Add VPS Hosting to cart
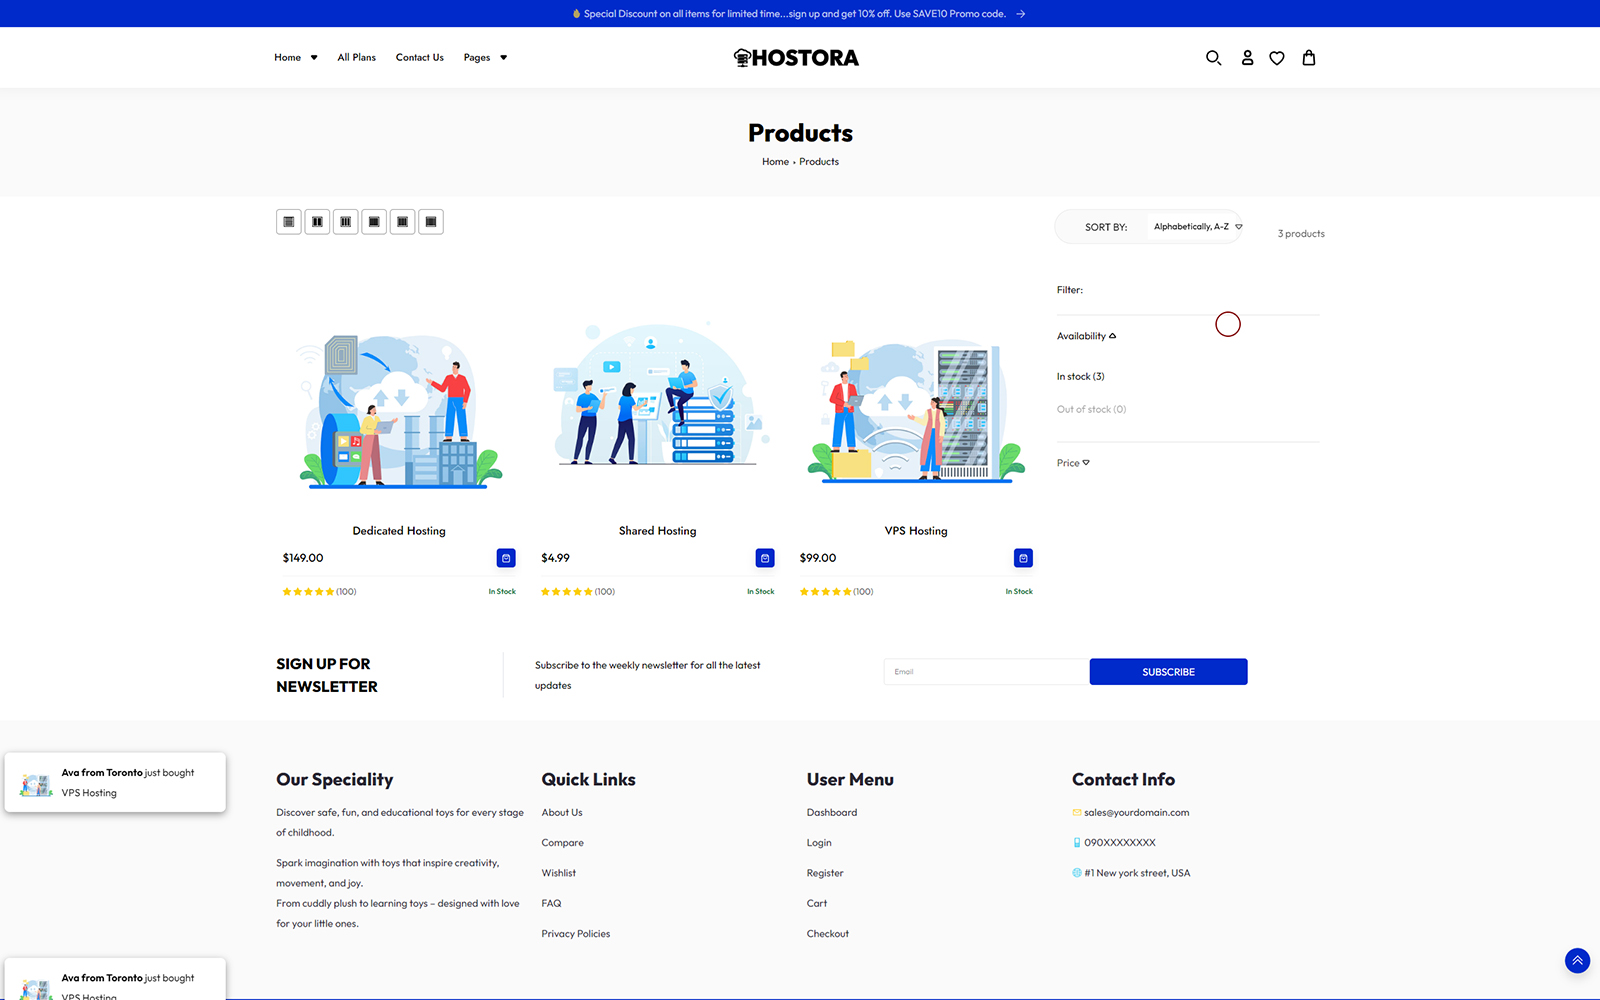1600x1000 pixels. 1023,558
